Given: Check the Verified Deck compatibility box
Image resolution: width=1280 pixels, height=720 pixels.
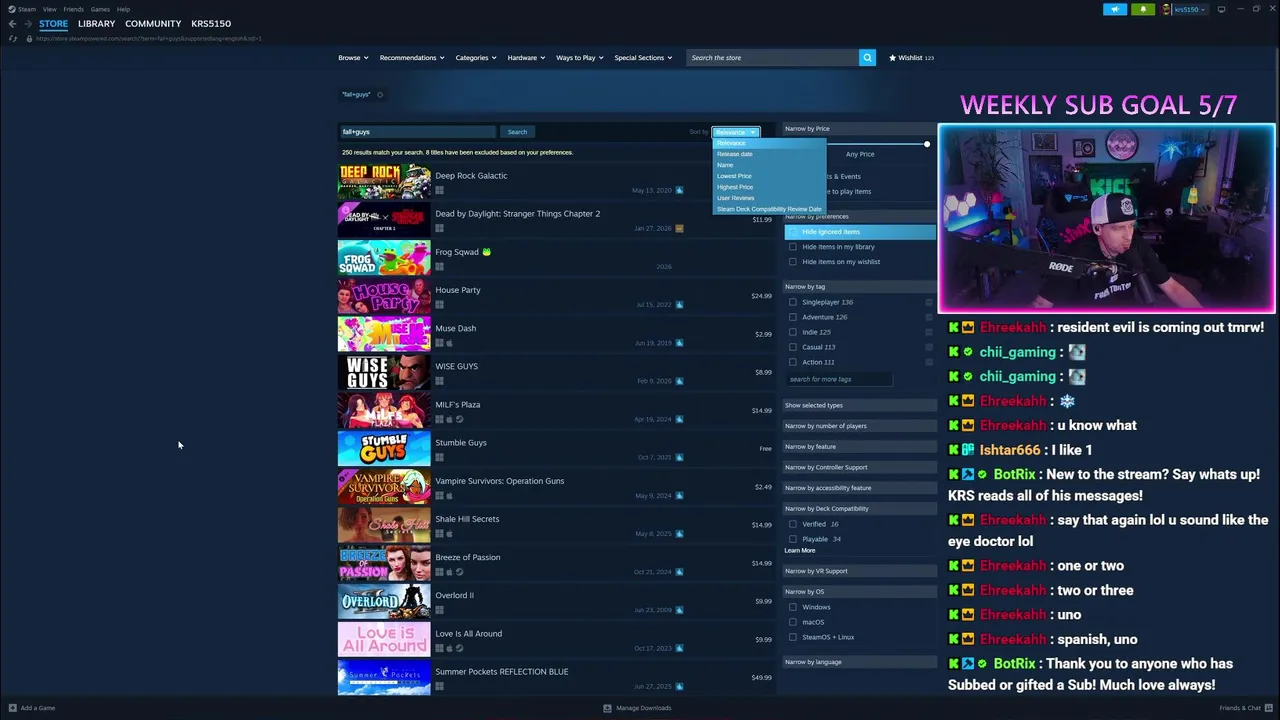Looking at the screenshot, I should (x=793, y=524).
